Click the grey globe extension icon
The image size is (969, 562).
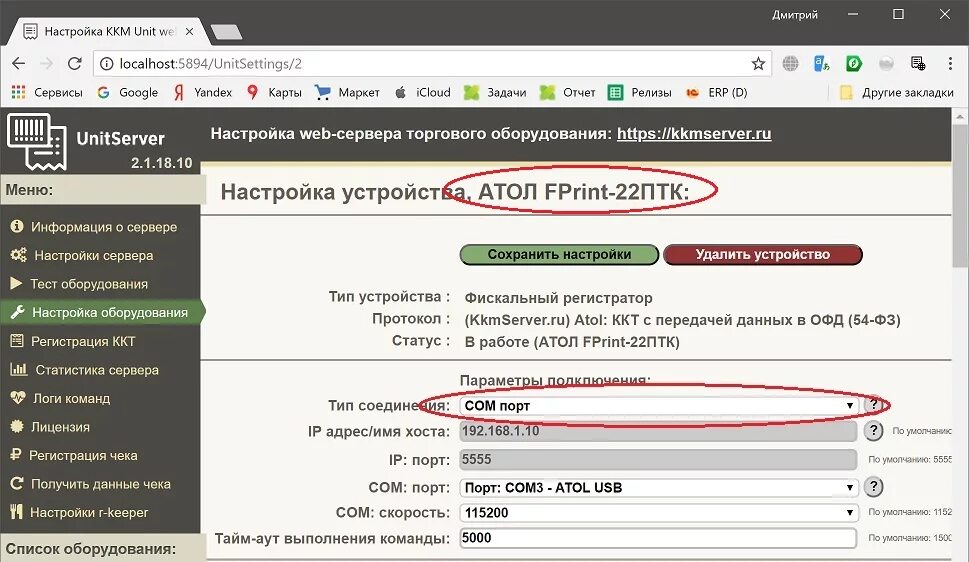click(x=790, y=63)
